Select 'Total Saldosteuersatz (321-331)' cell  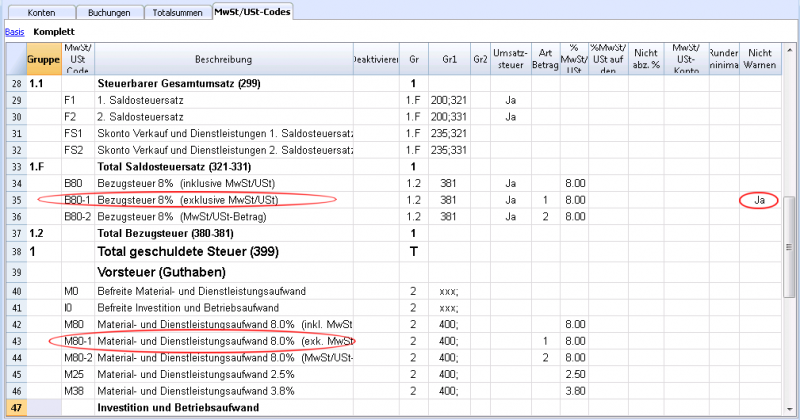pos(224,167)
